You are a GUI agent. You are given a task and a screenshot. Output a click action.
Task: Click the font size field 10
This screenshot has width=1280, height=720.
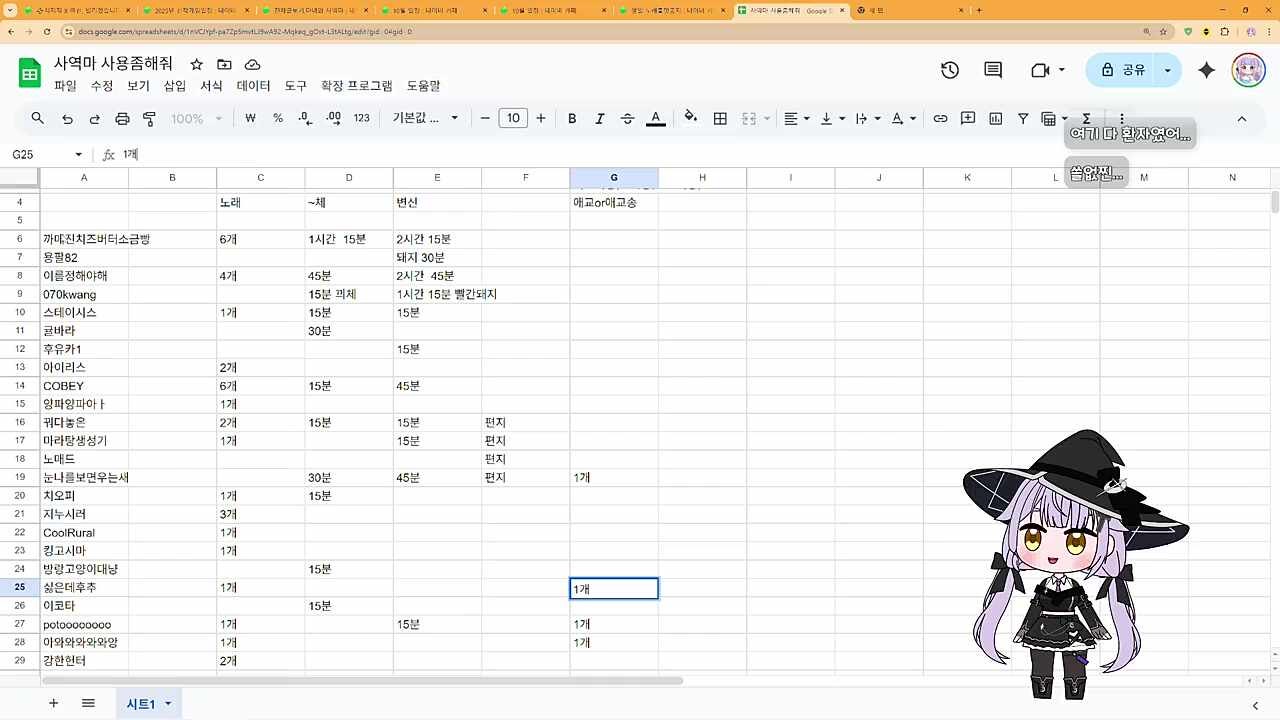[513, 118]
